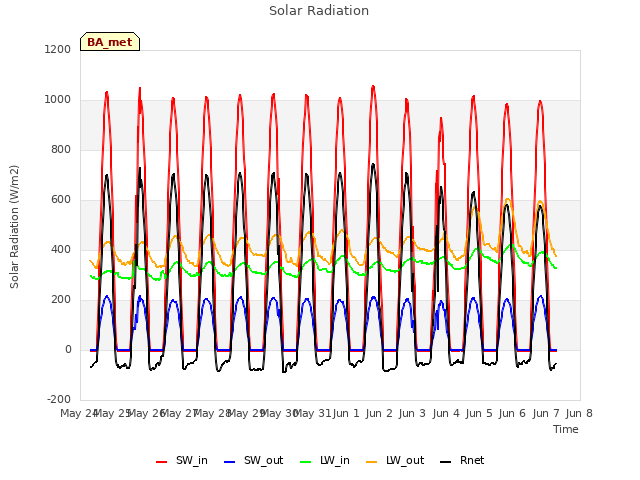Viewport: 640px width, 480px height.
Task: Click the SW_in legend entry
Action: coord(182,460)
